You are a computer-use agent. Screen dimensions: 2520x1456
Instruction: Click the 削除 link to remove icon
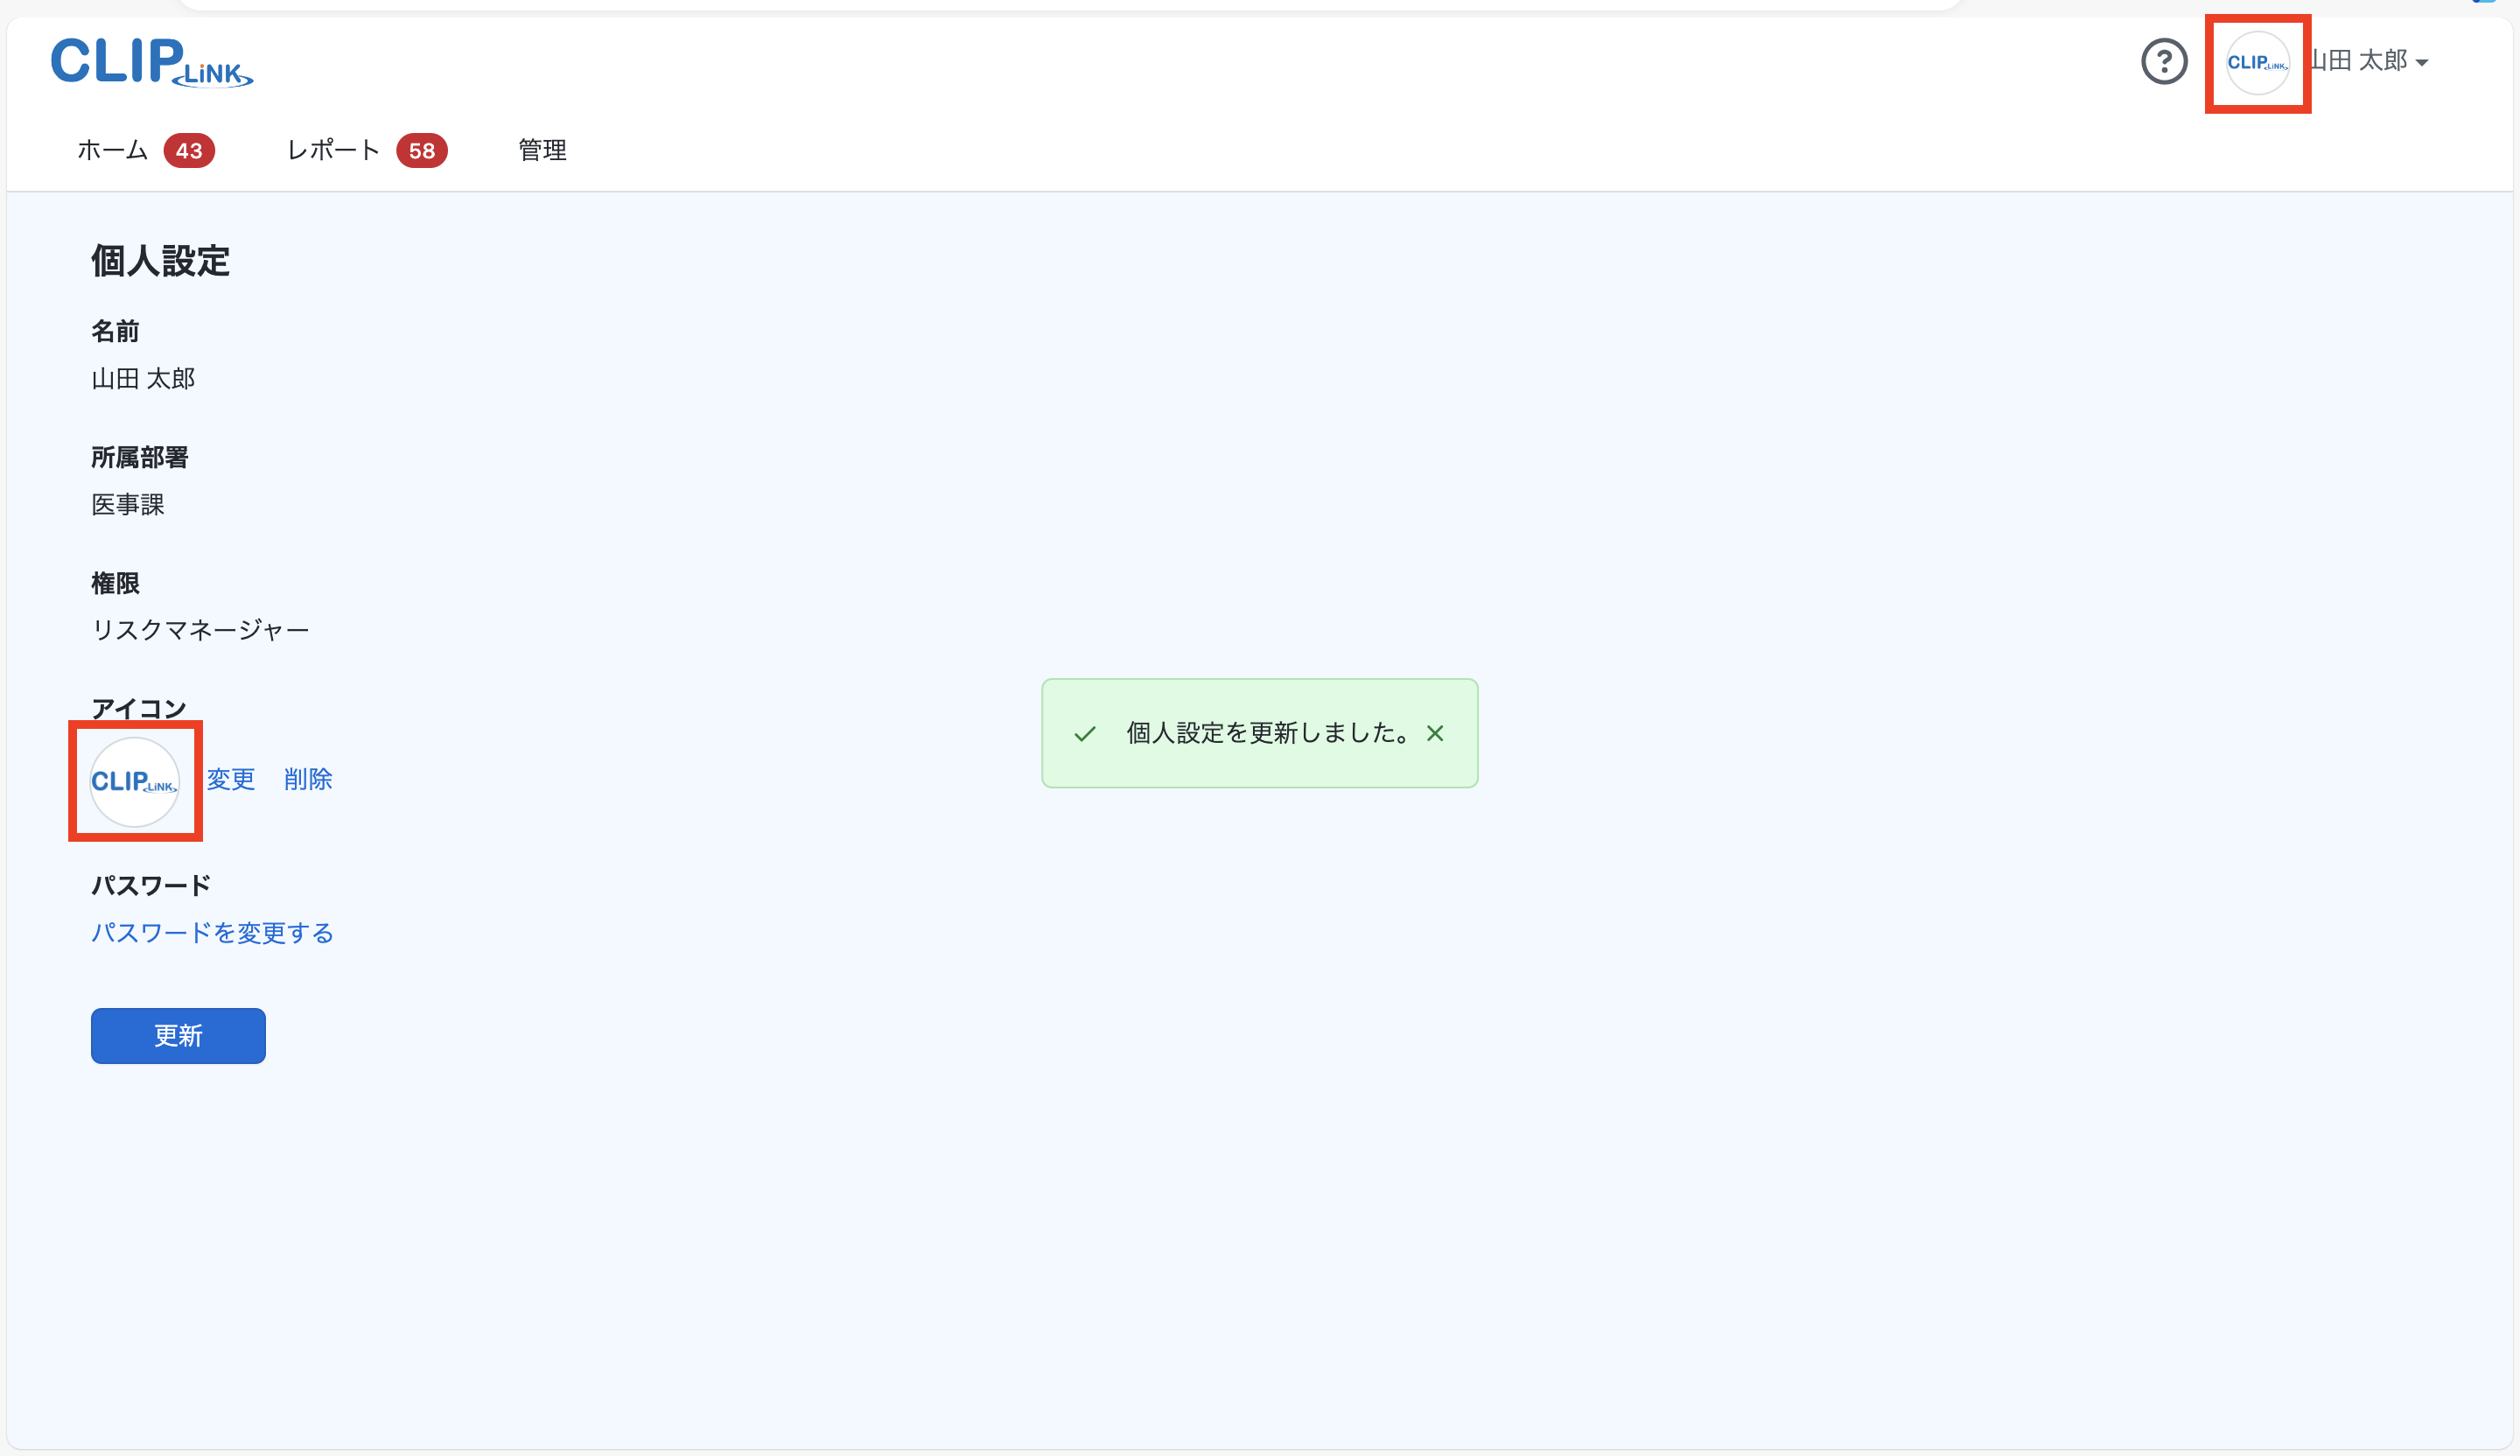click(x=308, y=779)
